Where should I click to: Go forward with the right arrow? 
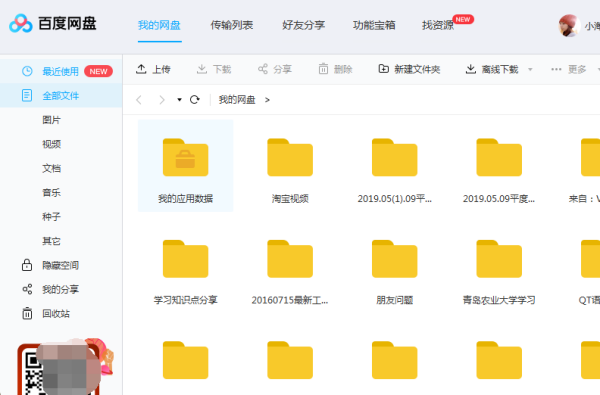[x=162, y=100]
